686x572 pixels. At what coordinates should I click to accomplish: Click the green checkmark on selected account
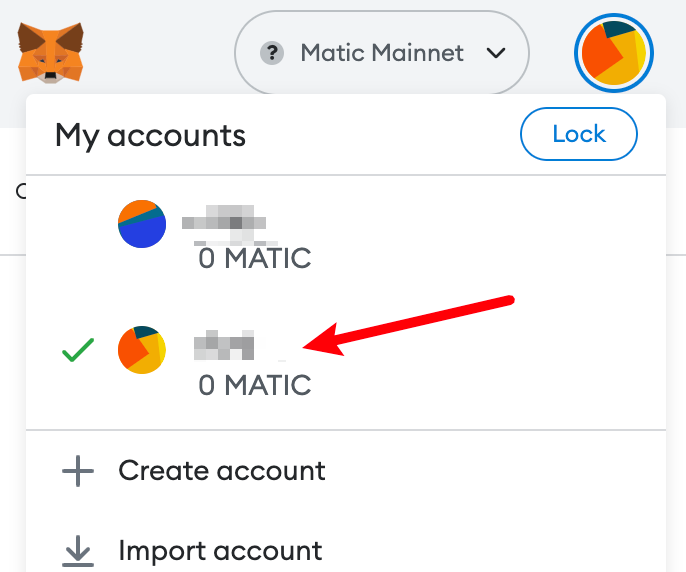tap(78, 350)
